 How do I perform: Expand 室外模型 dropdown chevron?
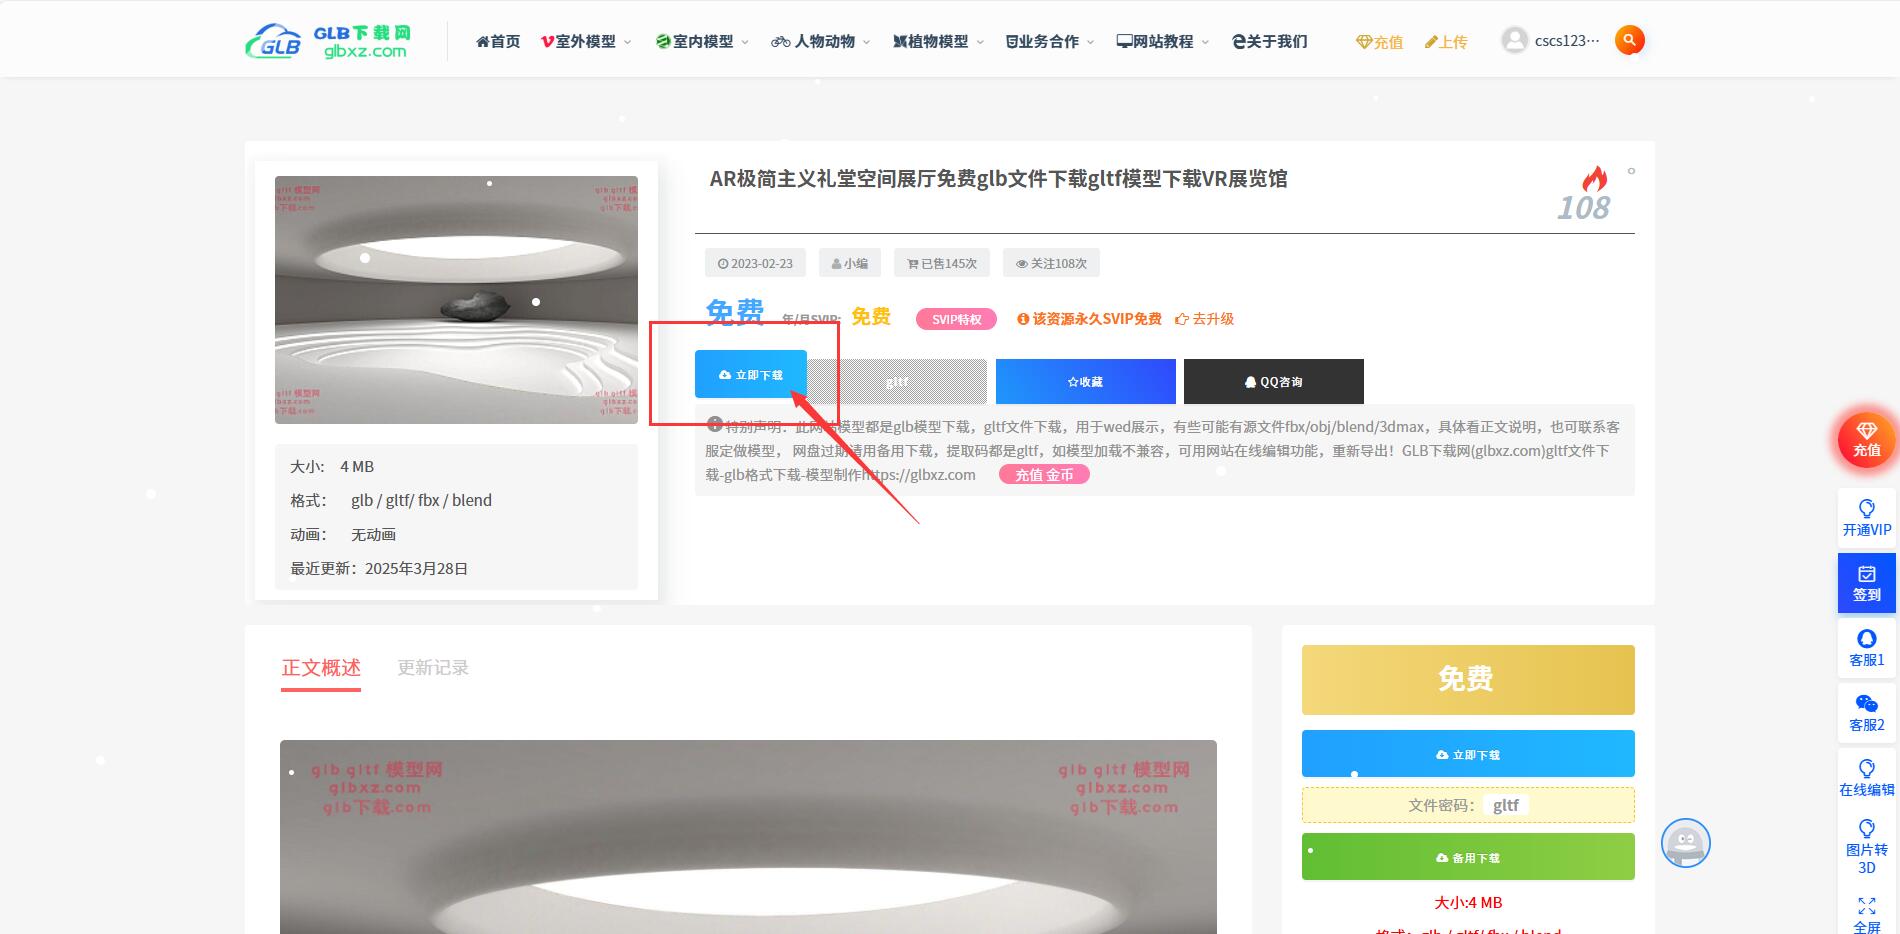coord(628,42)
